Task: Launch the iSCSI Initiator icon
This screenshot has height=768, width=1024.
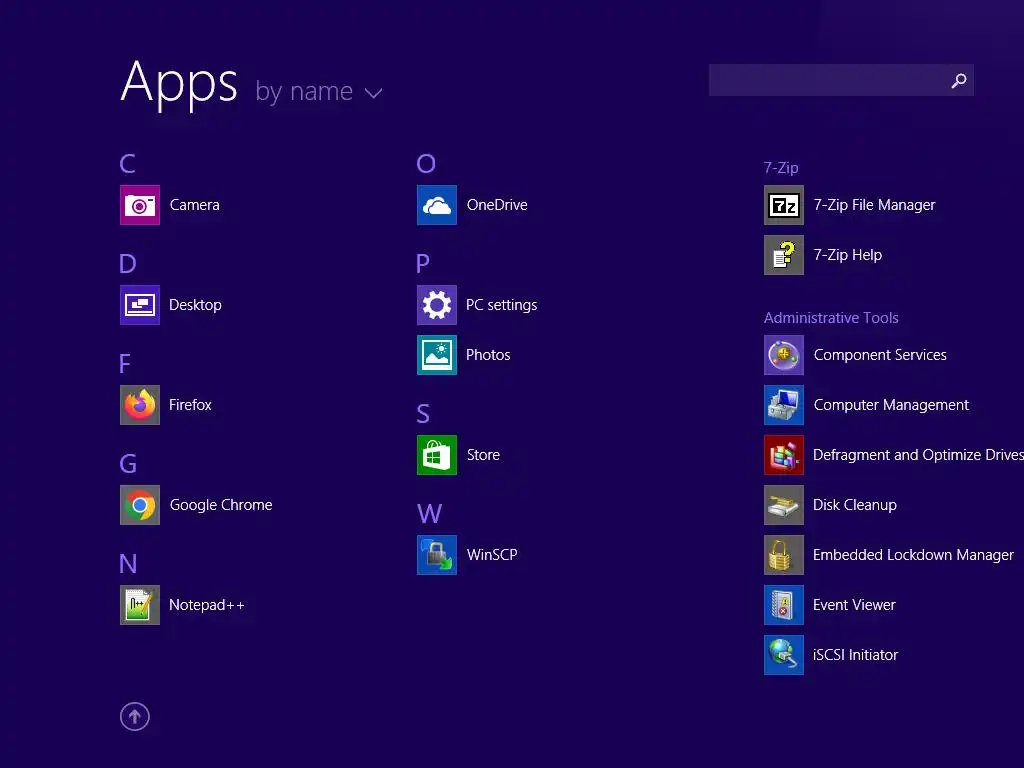Action: [784, 655]
